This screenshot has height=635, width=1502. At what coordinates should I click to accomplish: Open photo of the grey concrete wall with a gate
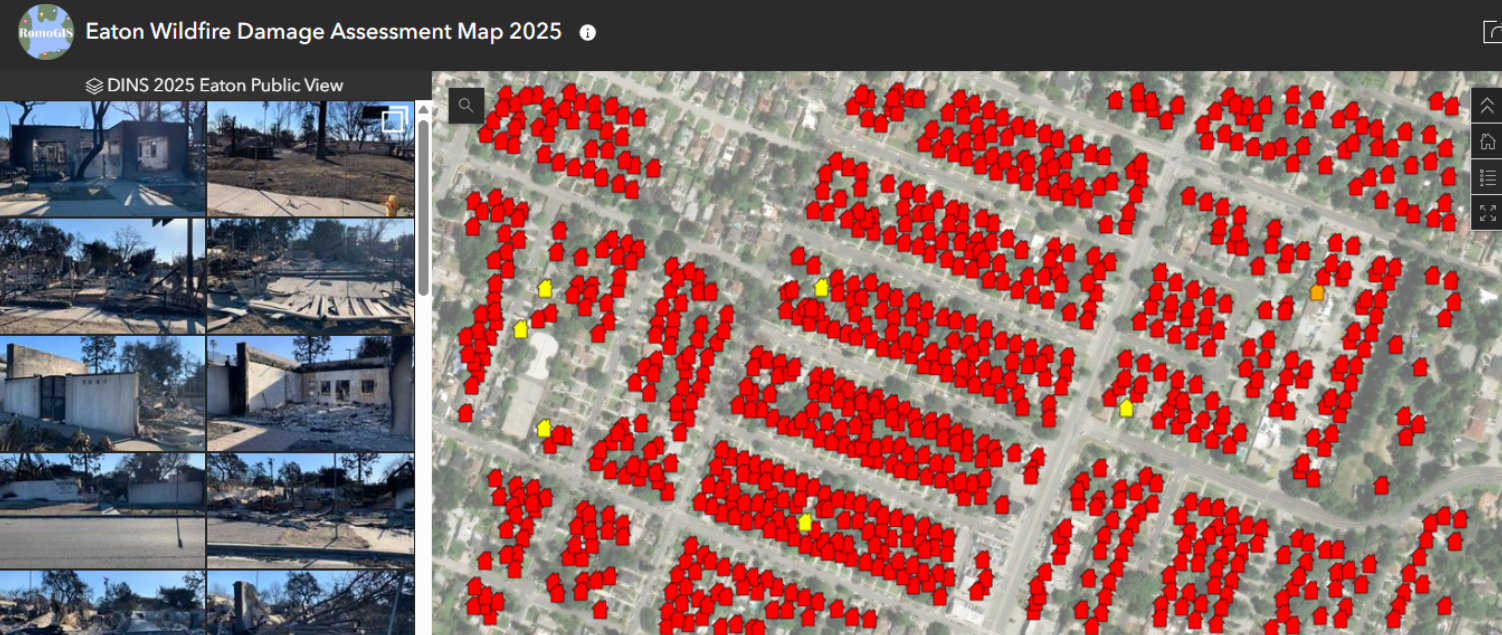[x=102, y=394]
